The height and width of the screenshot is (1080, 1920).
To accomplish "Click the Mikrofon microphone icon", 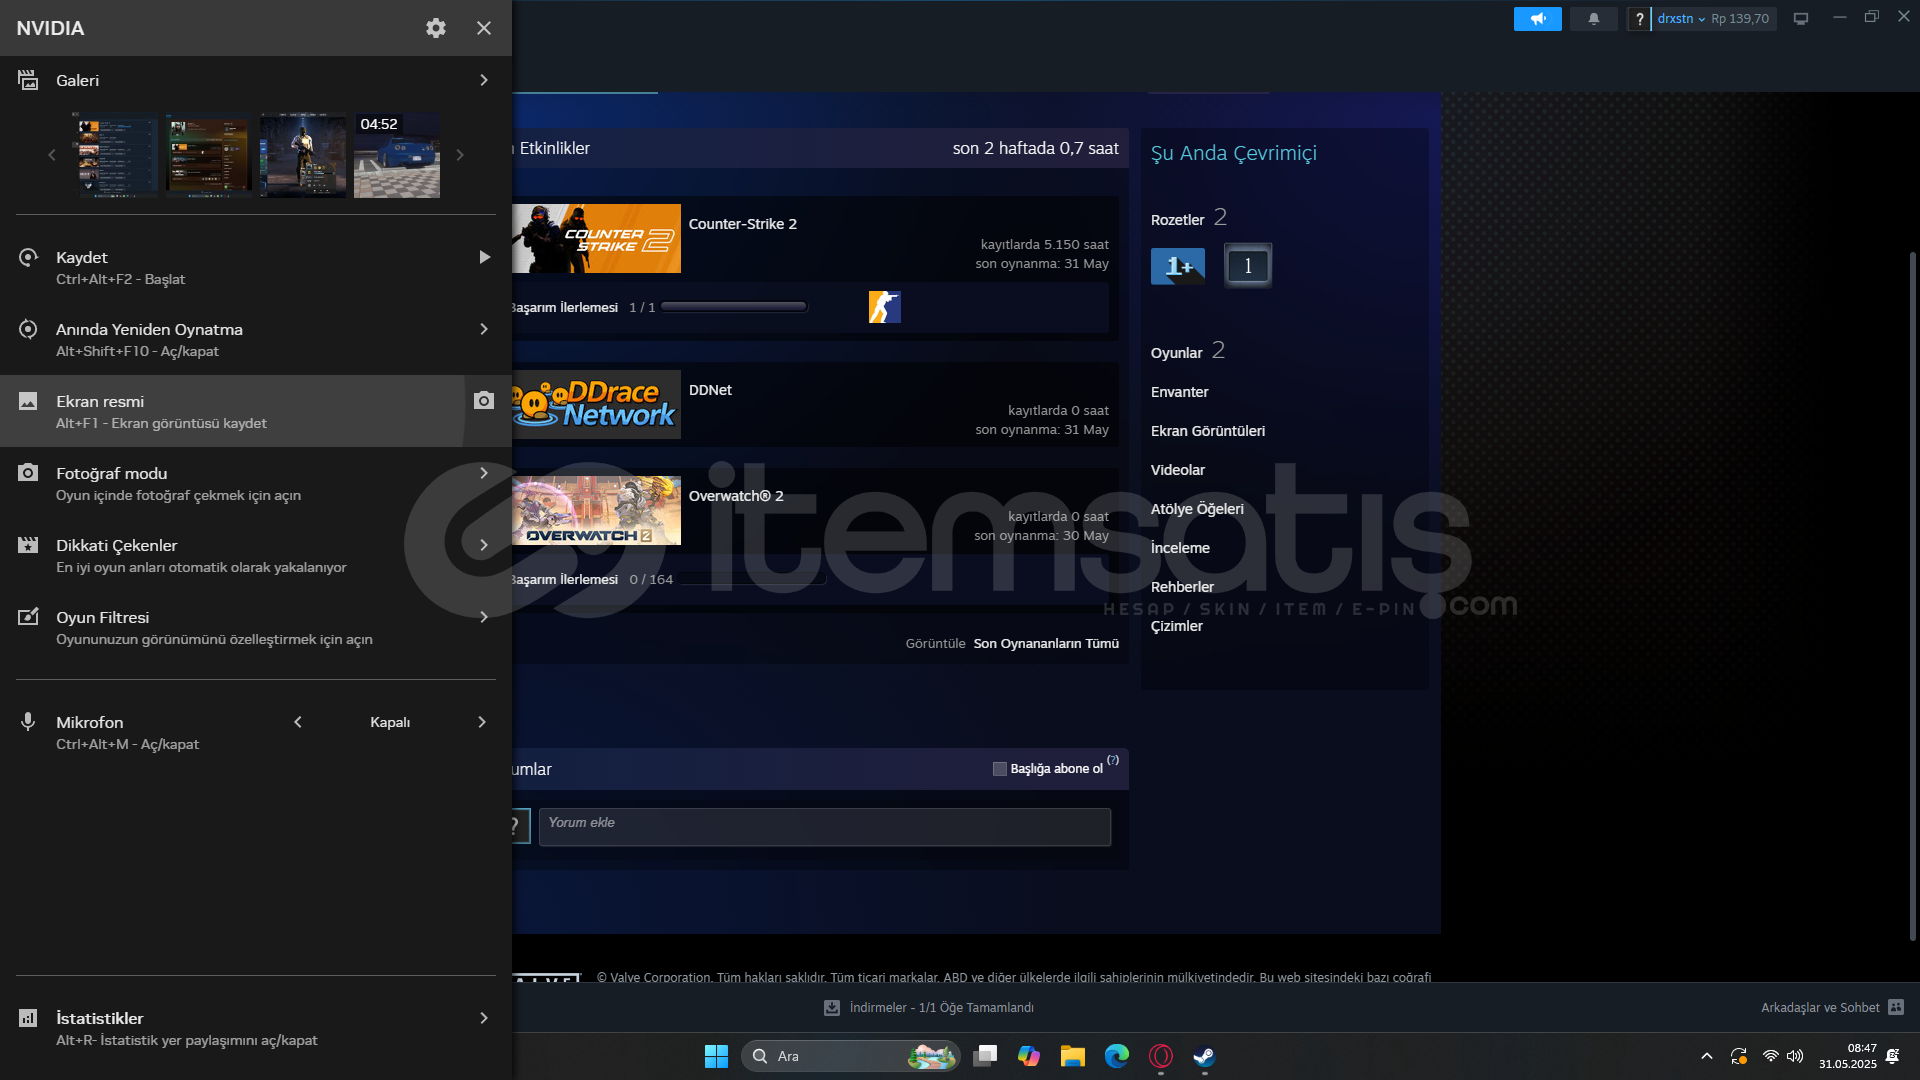I will [x=28, y=722].
